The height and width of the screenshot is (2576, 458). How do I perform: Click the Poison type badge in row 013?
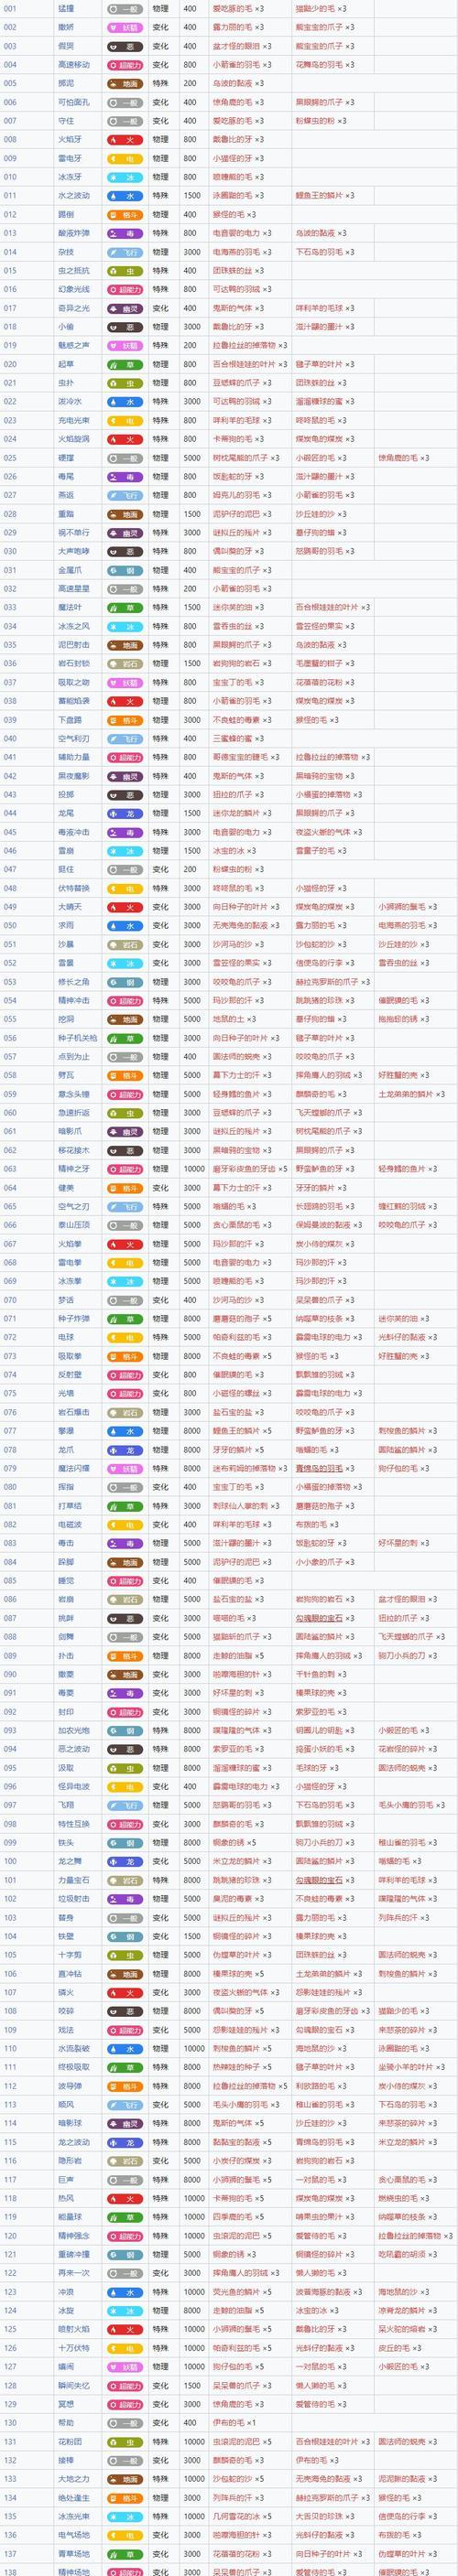click(124, 233)
